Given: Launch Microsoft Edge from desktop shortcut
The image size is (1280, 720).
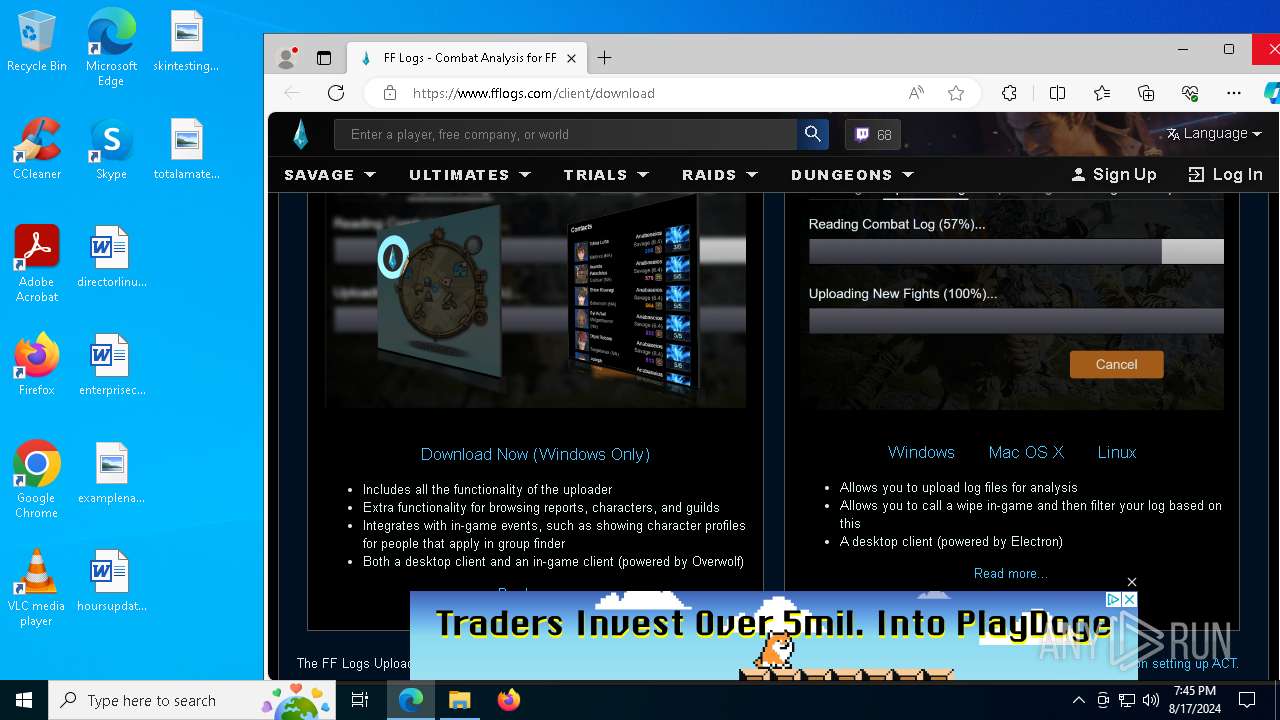Looking at the screenshot, I should (111, 47).
